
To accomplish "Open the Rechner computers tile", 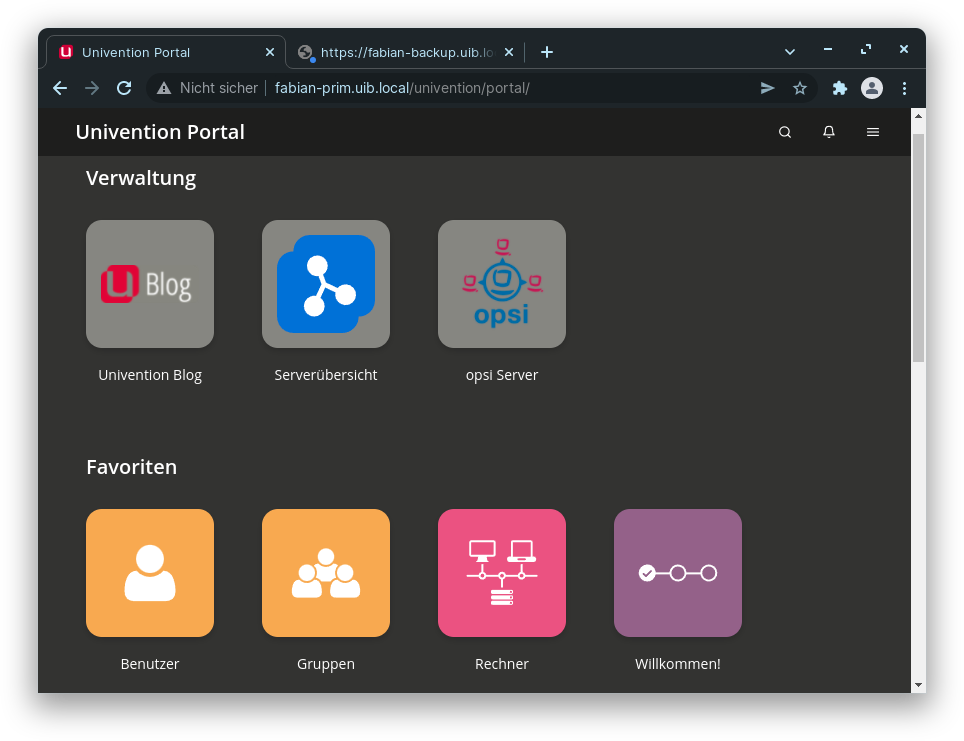I will point(502,573).
